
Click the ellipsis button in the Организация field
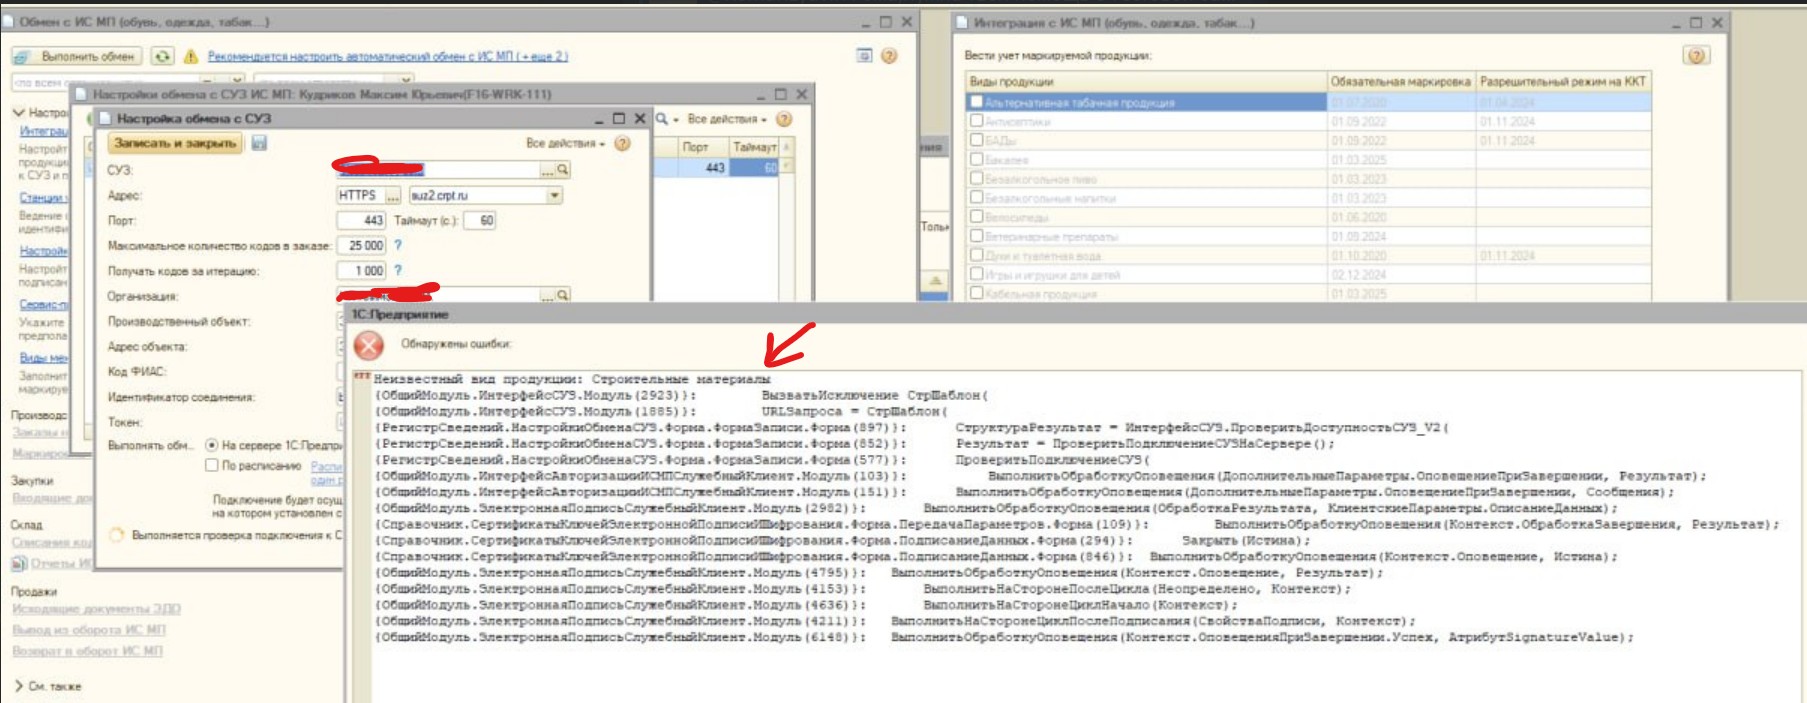pyautogui.click(x=547, y=295)
